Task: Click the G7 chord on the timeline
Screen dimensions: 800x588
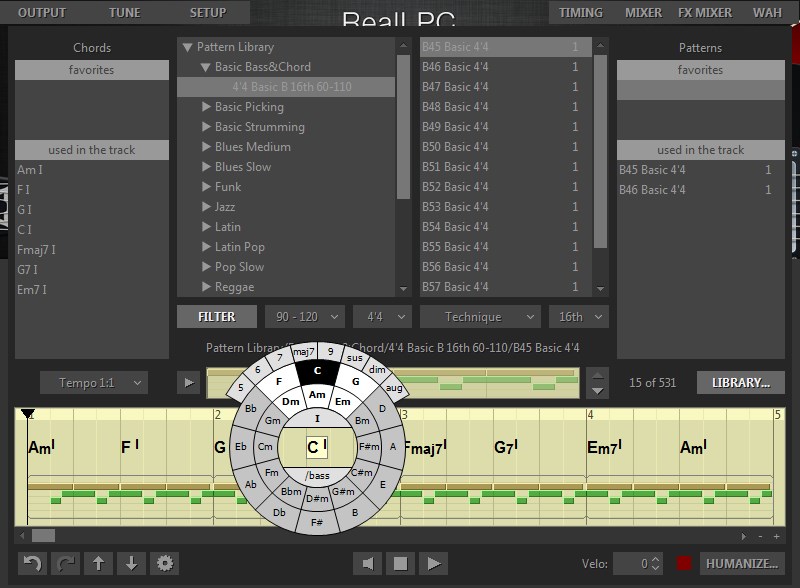Action: coord(506,448)
